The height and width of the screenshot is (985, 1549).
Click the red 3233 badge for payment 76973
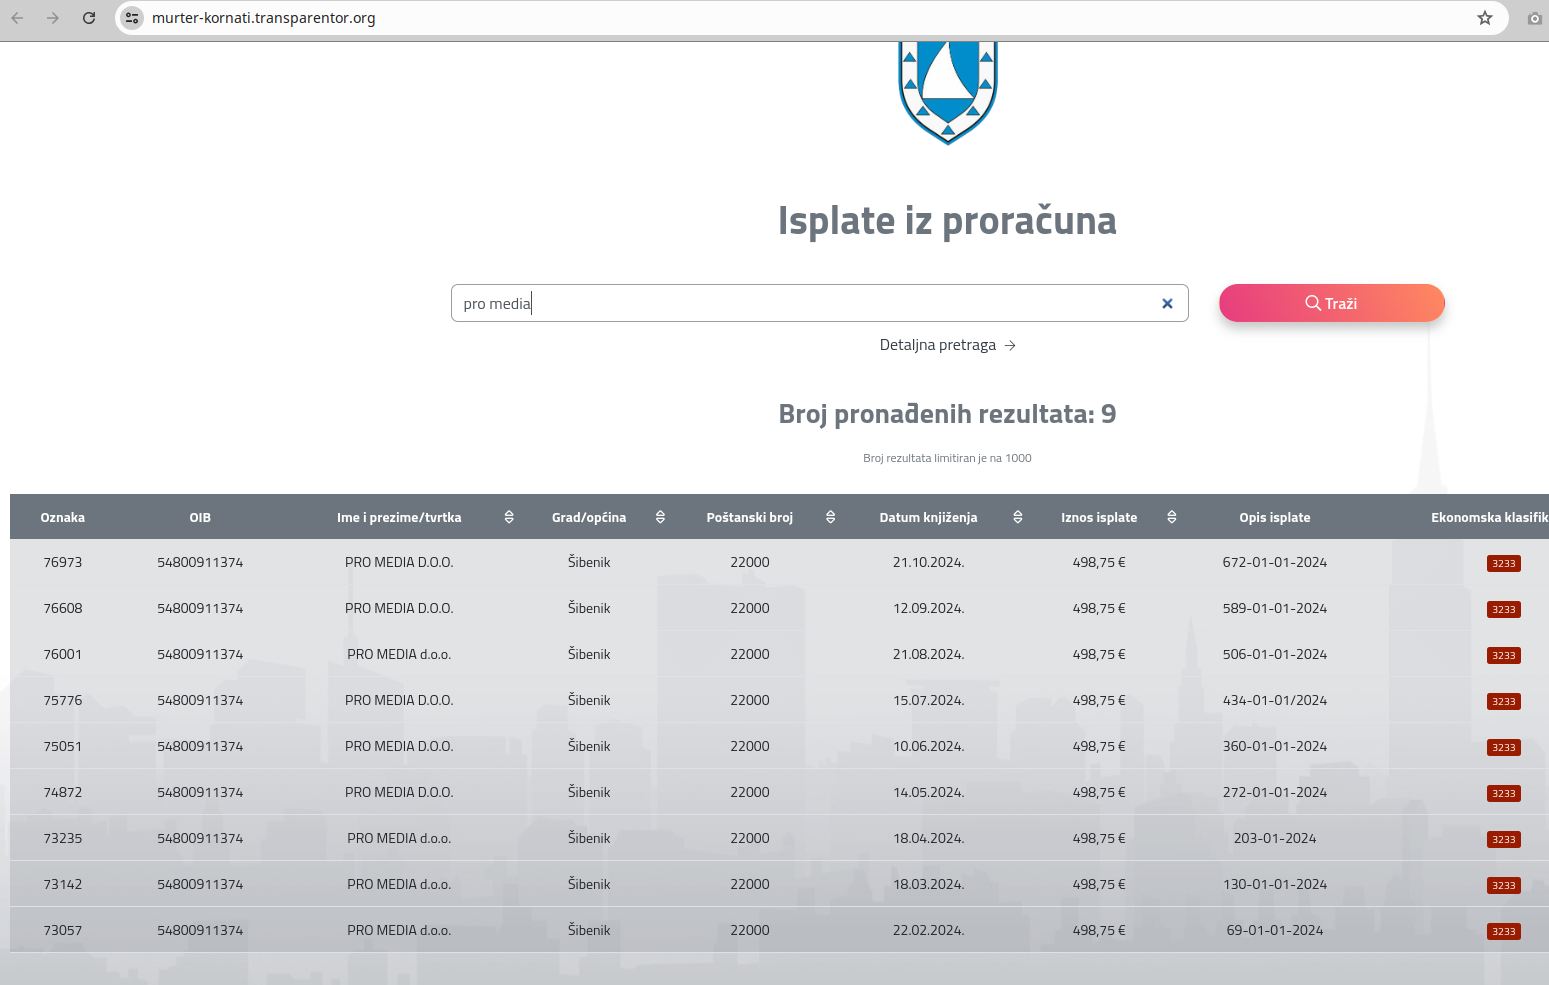pyautogui.click(x=1503, y=563)
